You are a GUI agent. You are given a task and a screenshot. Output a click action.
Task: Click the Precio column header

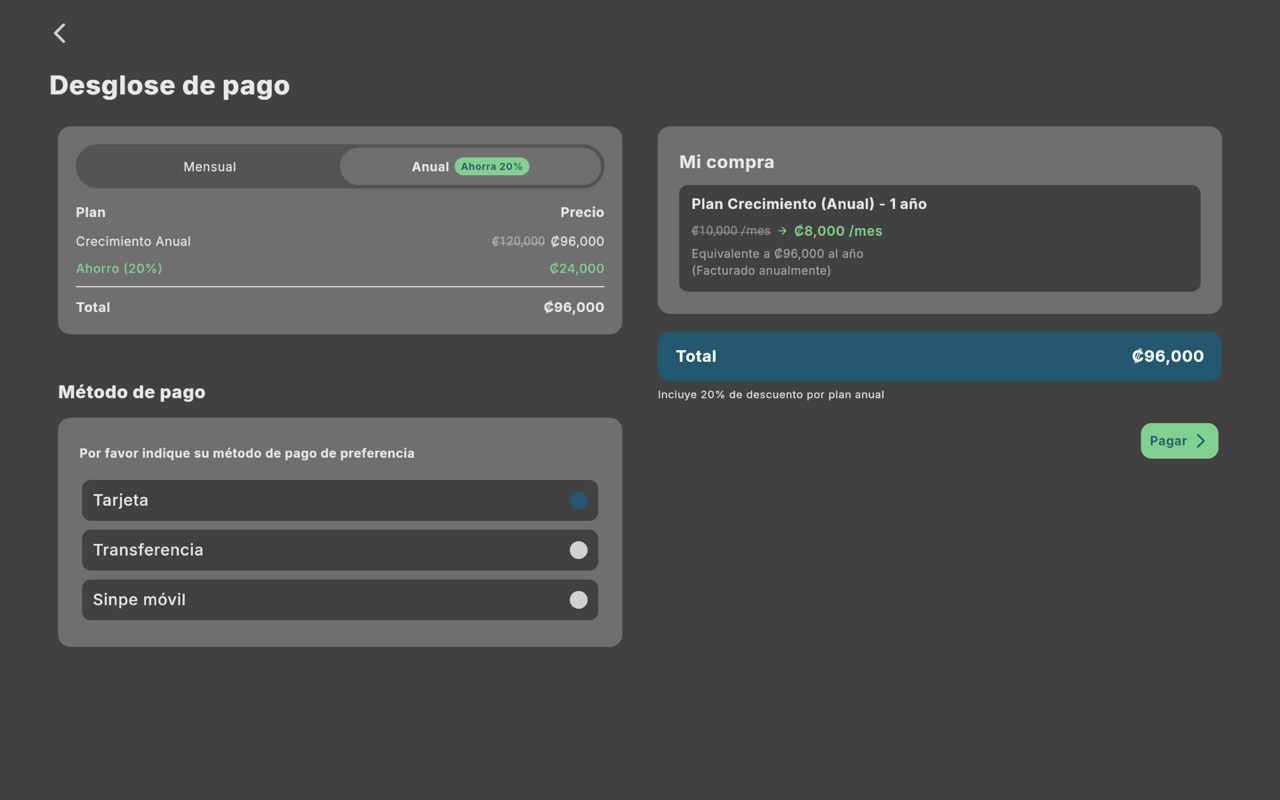tap(582, 212)
